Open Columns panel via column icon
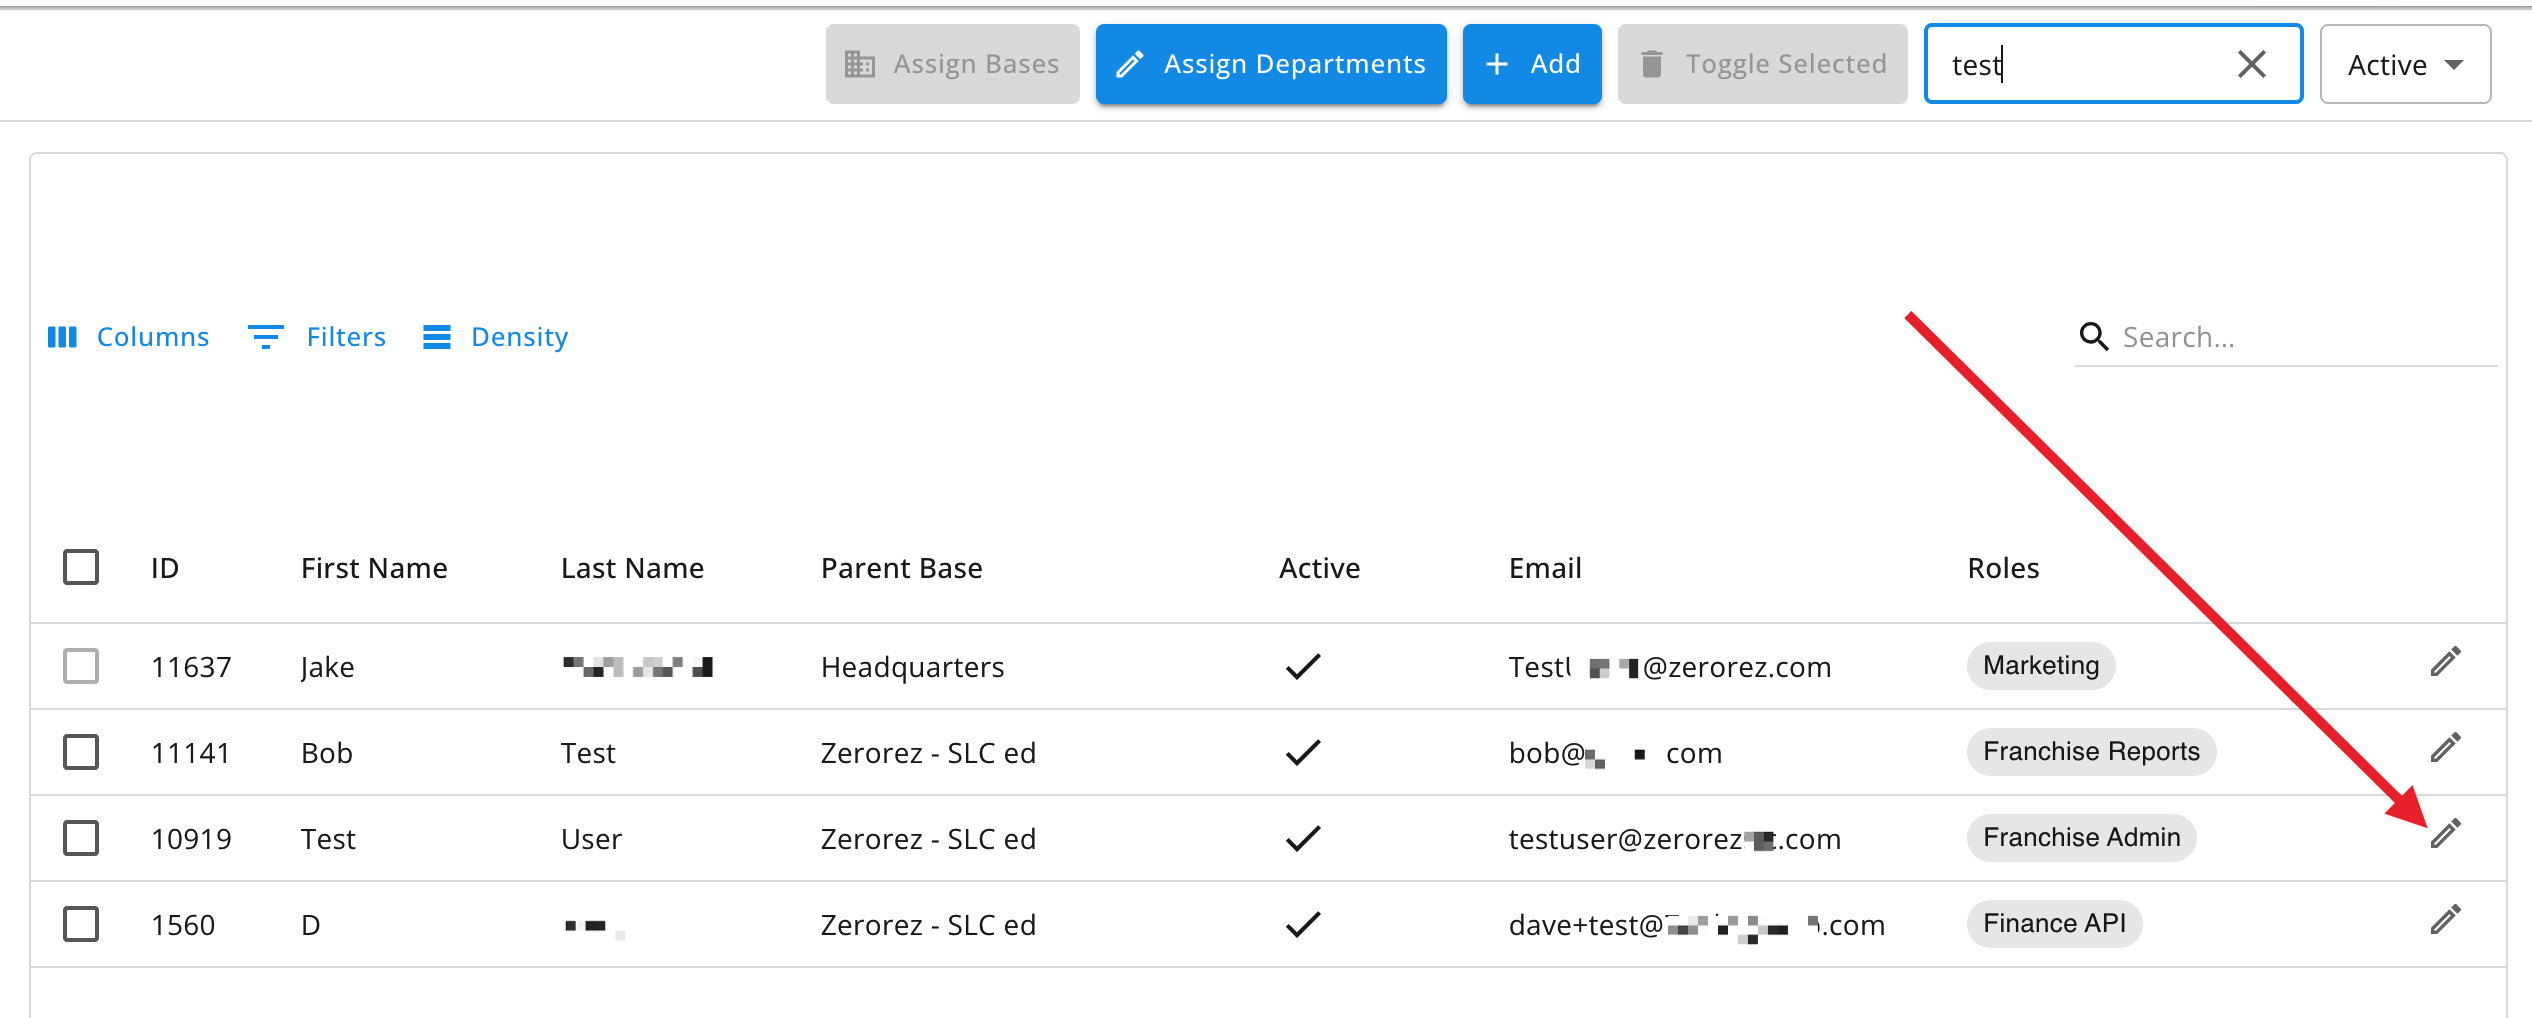The width and height of the screenshot is (2532, 1018). [62, 337]
